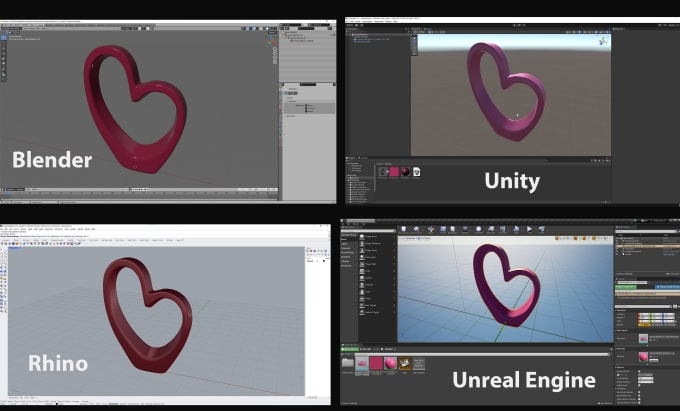680x411 pixels.
Task: Open the Perspective dropdown in Unreal viewport
Action: coord(411,238)
